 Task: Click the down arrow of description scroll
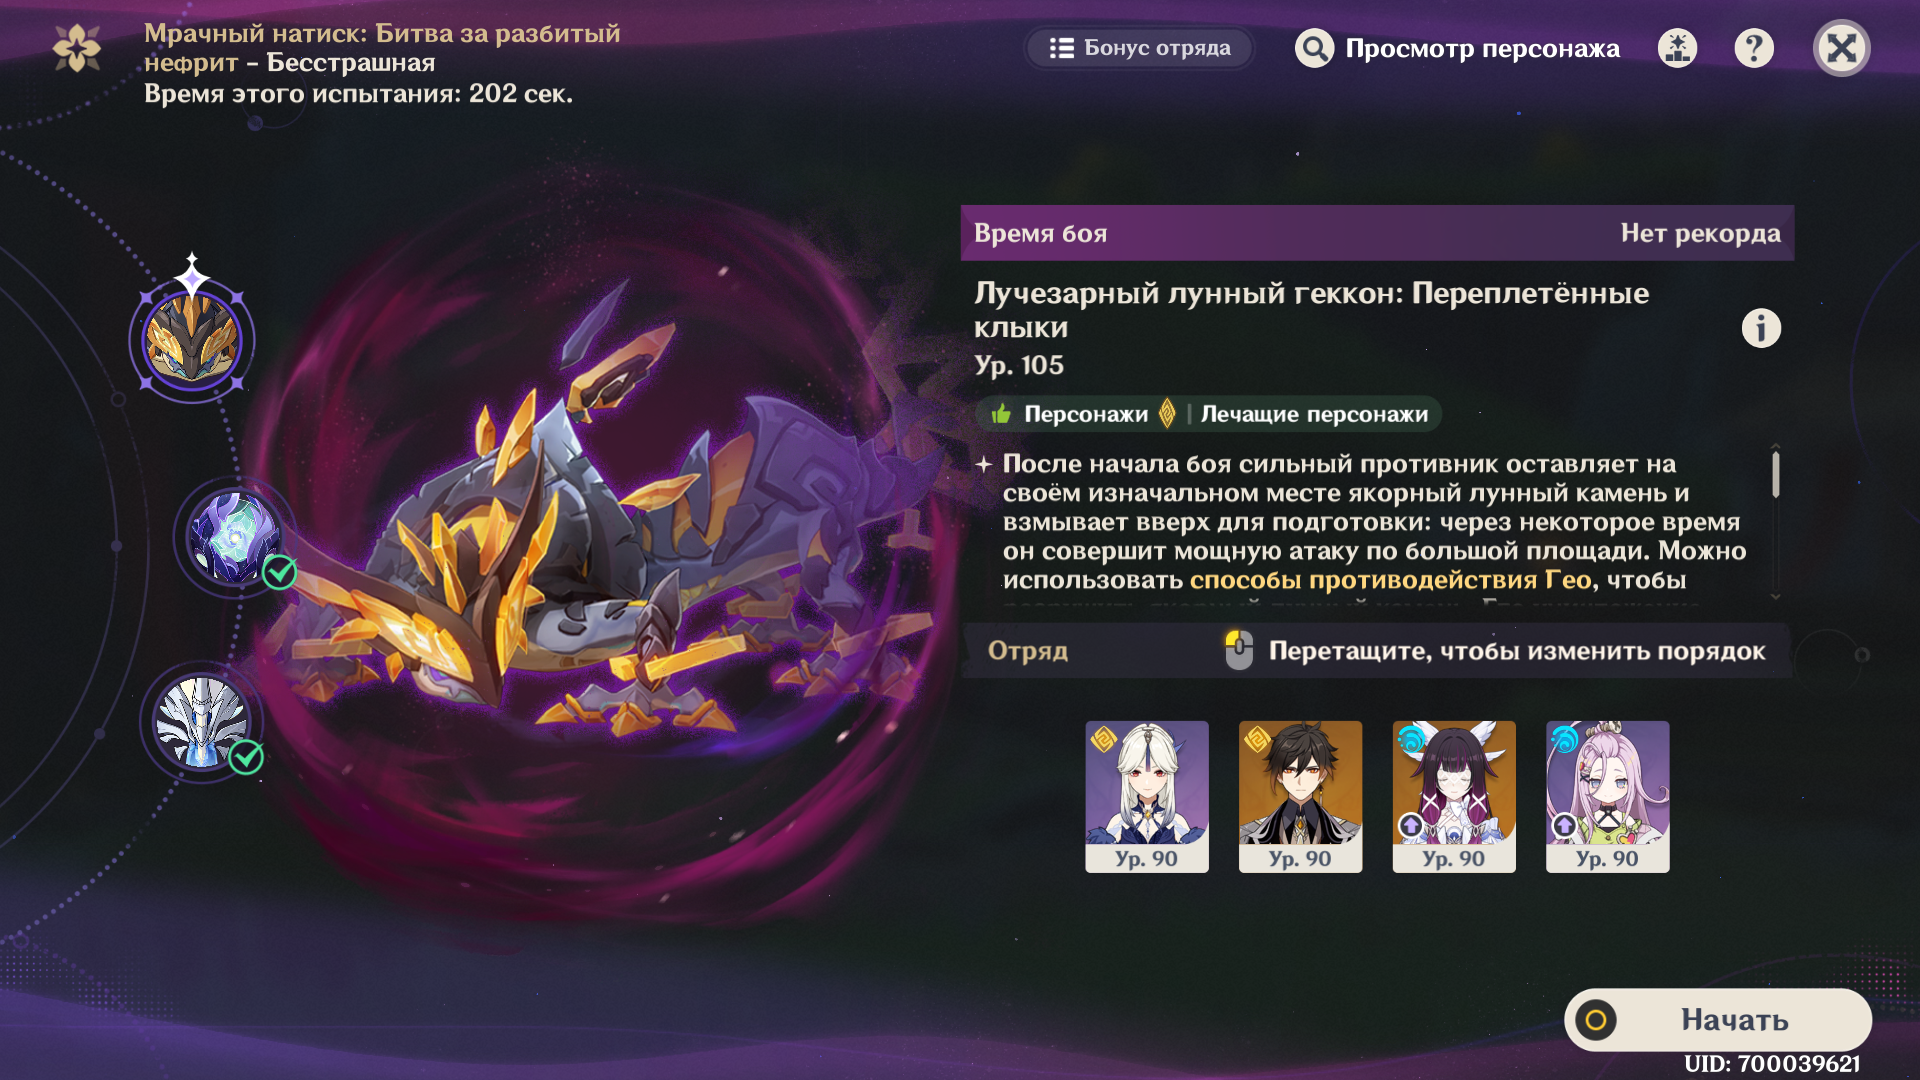(x=1775, y=596)
